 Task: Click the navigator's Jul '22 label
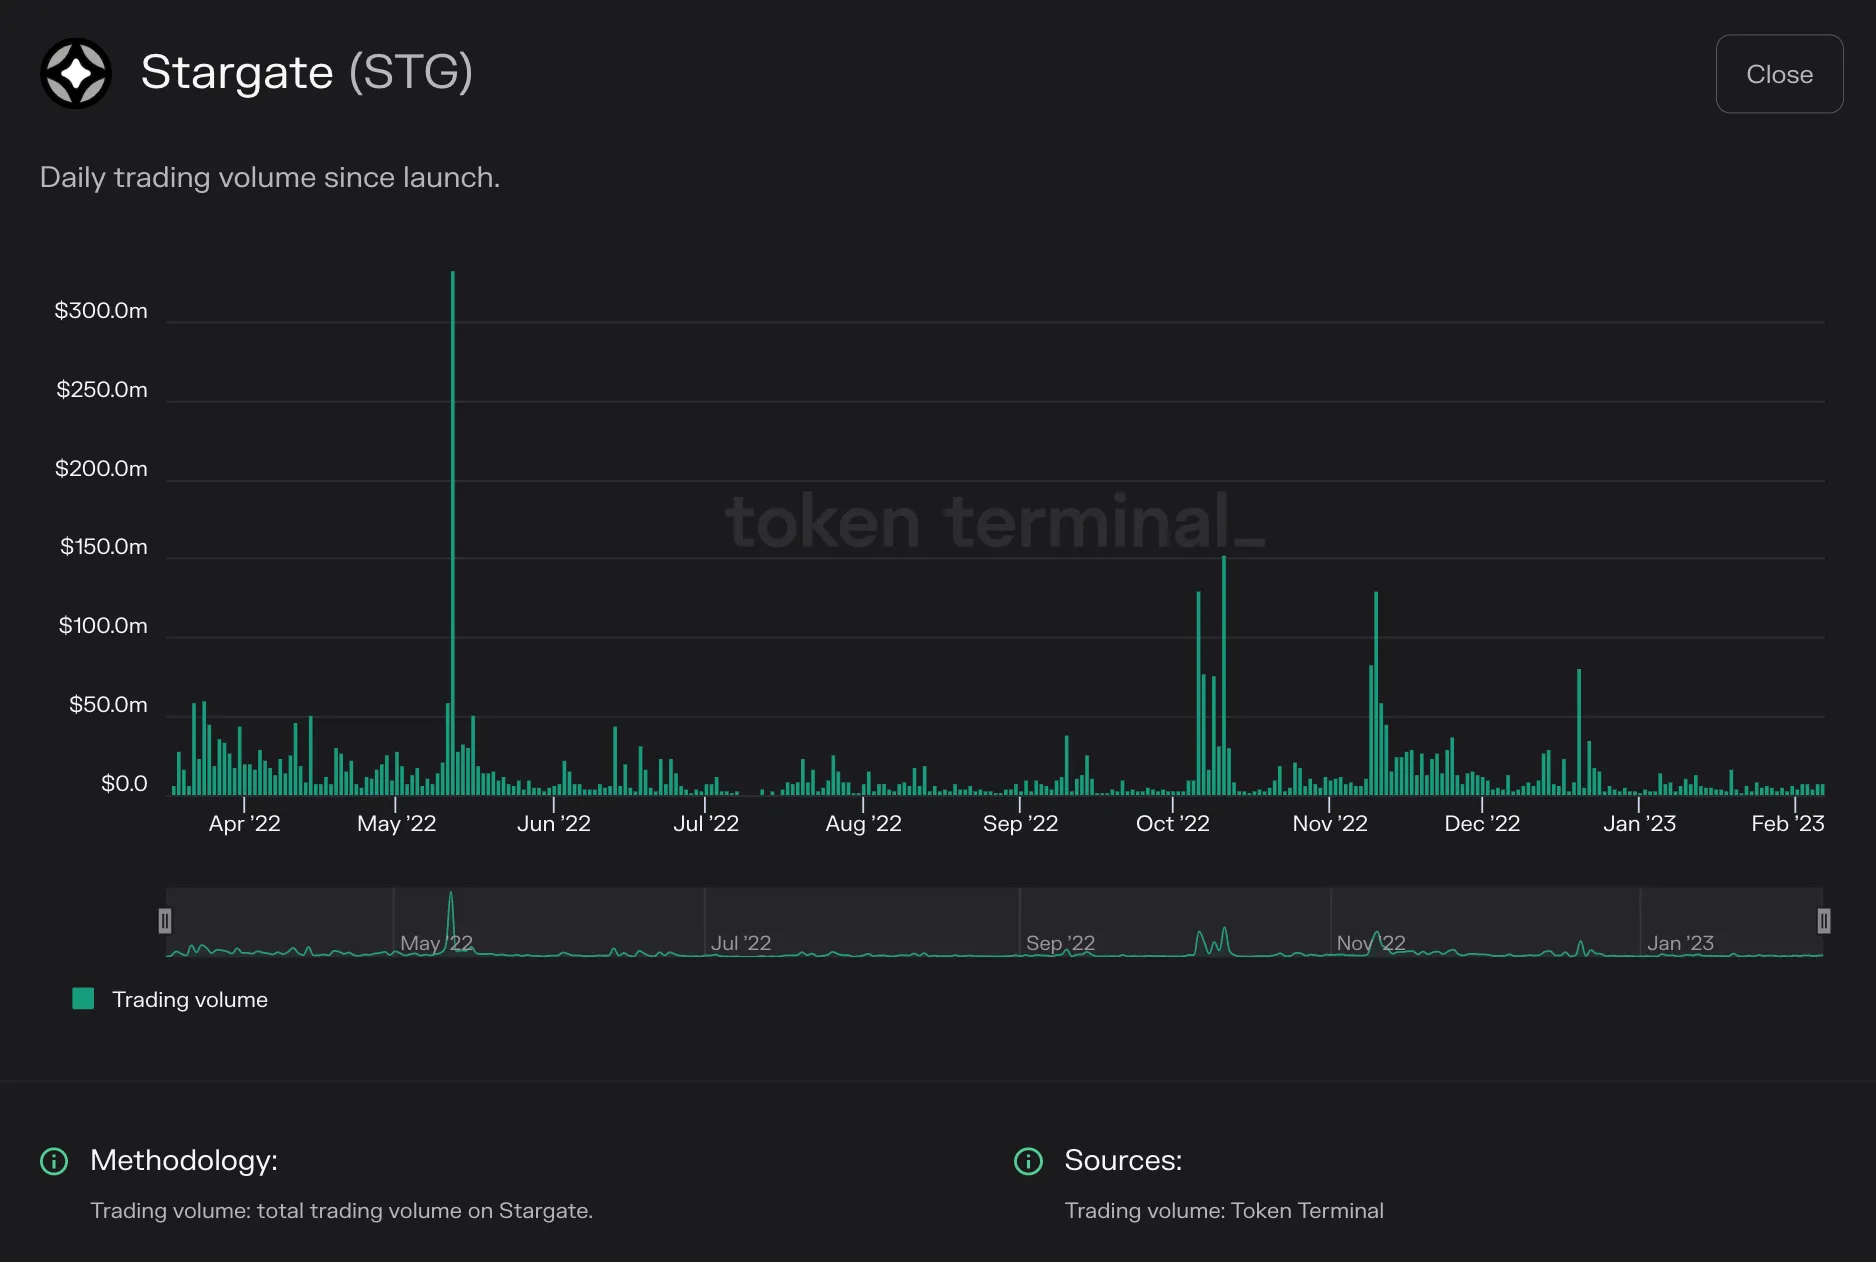[741, 943]
